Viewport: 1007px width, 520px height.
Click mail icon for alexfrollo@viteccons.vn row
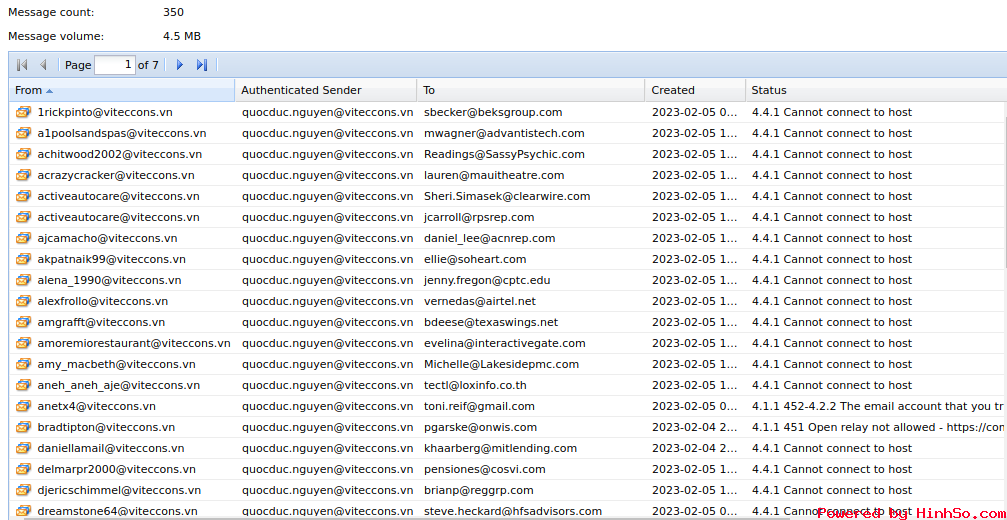tap(24, 301)
